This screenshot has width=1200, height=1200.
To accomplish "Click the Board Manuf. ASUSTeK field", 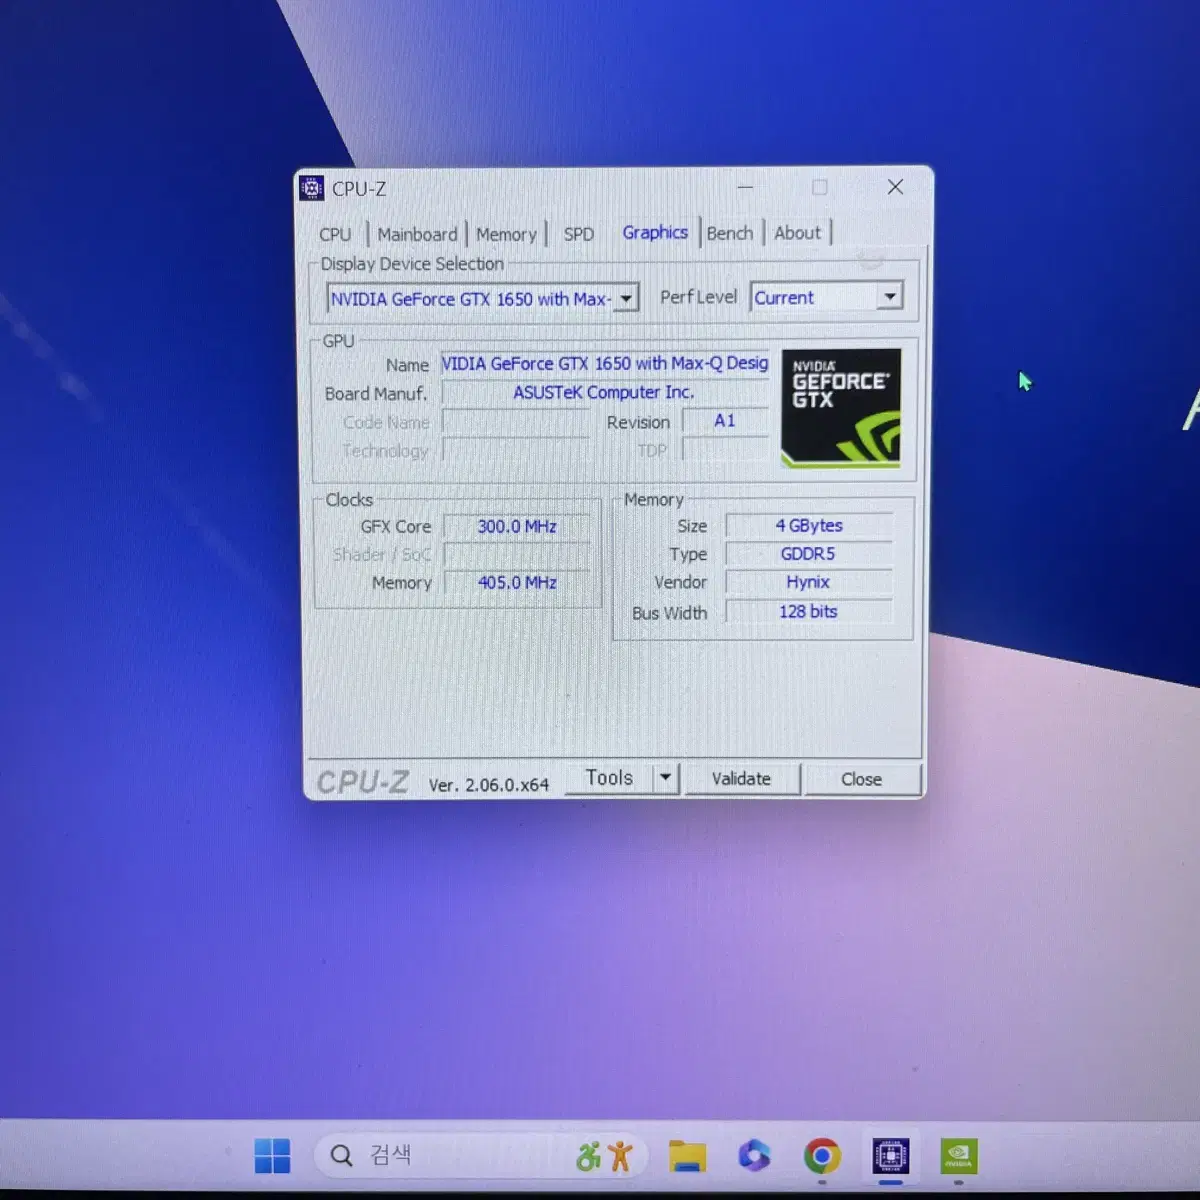I will (x=605, y=393).
